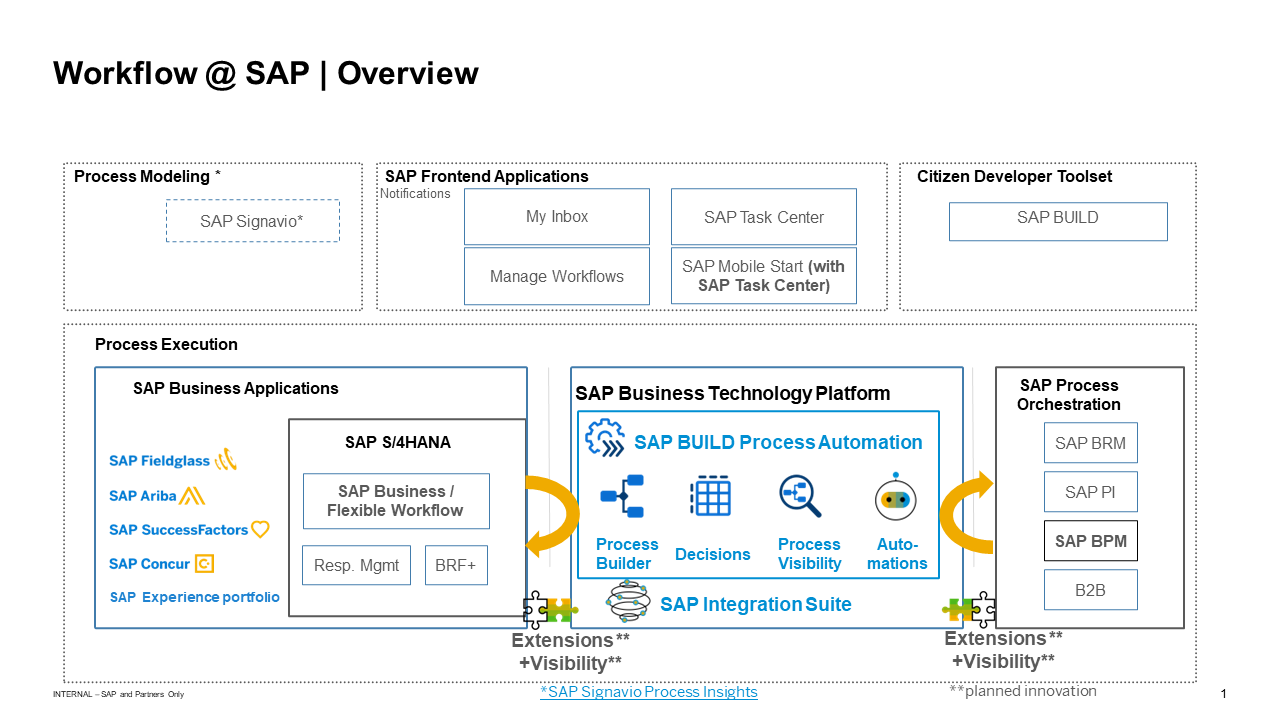The image size is (1280, 720).
Task: Click the Automations robot icon
Action: pyautogui.click(x=896, y=497)
